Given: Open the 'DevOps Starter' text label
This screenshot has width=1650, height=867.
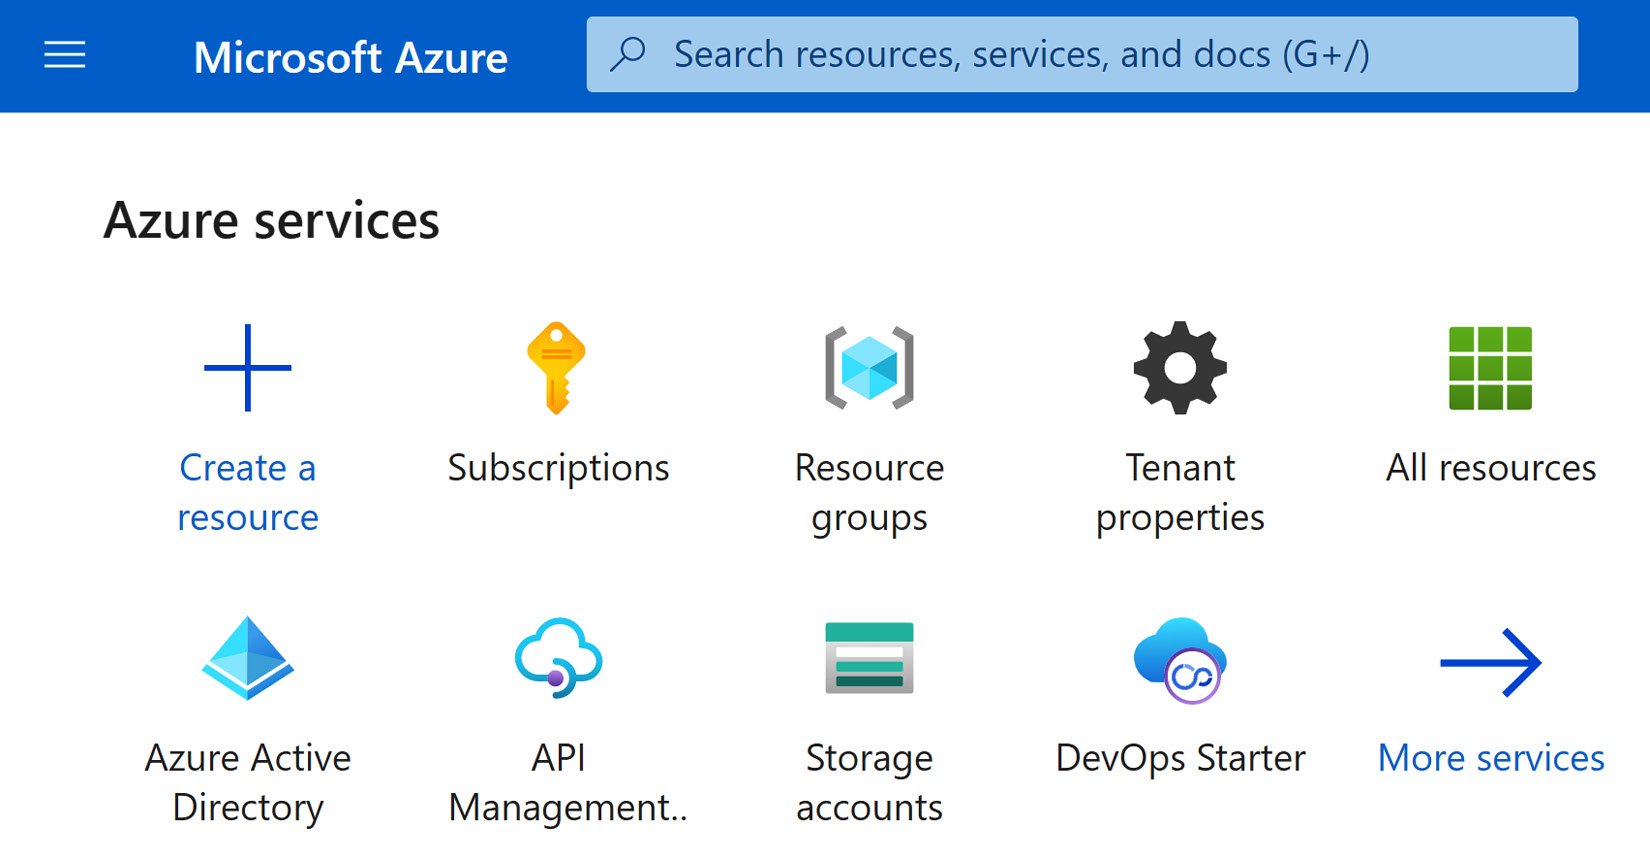Looking at the screenshot, I should 1180,758.
